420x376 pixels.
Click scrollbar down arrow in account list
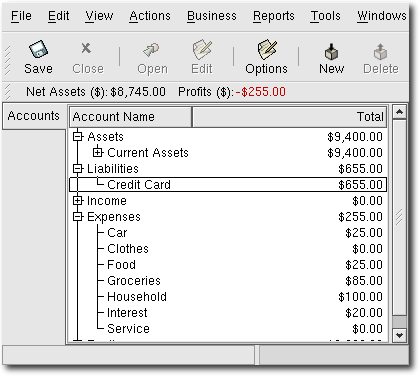(x=399, y=335)
